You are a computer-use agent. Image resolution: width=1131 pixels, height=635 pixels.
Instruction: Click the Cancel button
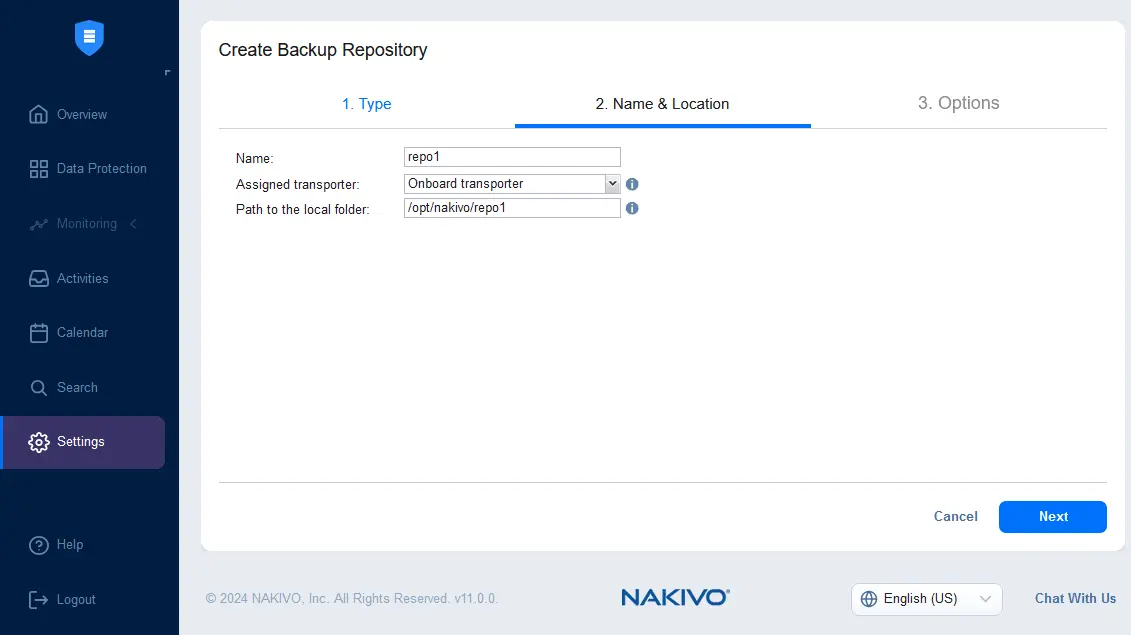pyautogui.click(x=956, y=517)
